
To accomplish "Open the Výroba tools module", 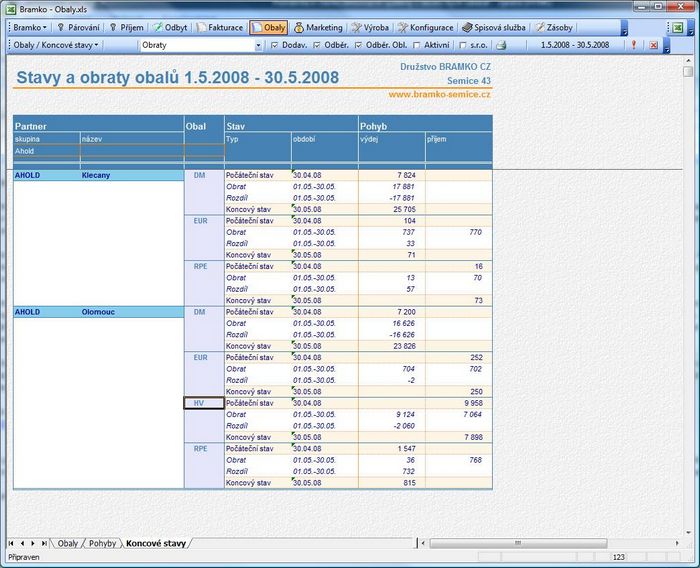I will tap(370, 28).
